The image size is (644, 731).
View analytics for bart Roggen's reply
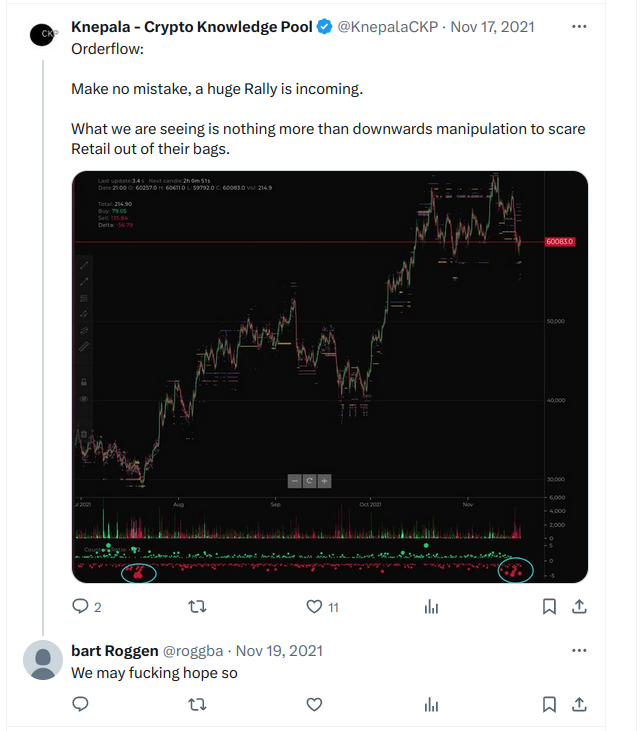coord(431,704)
